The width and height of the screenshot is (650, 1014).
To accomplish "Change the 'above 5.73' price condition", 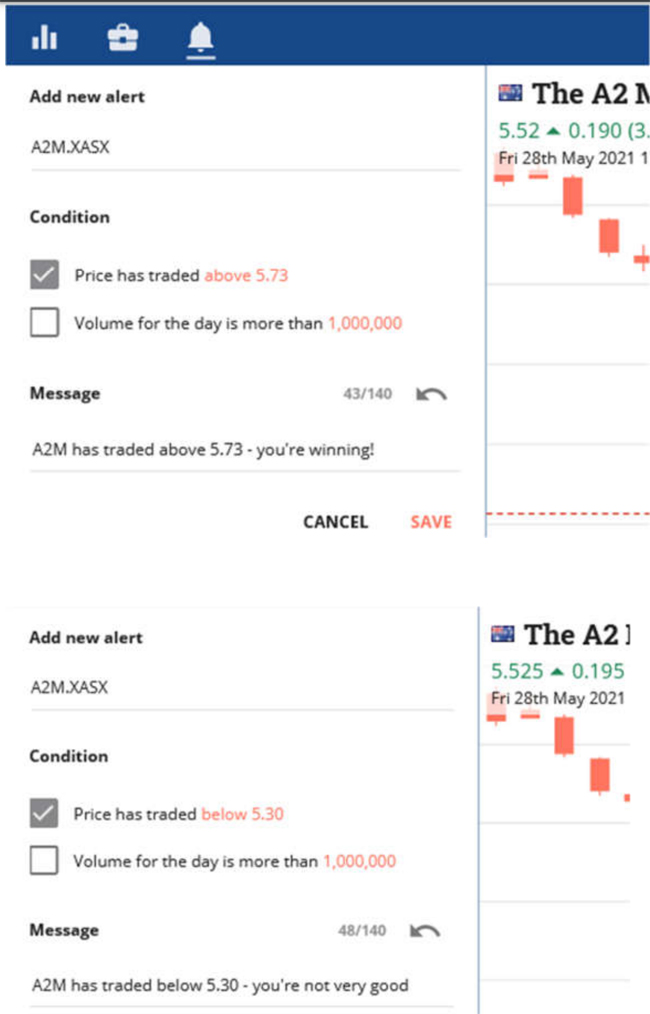I will (246, 275).
